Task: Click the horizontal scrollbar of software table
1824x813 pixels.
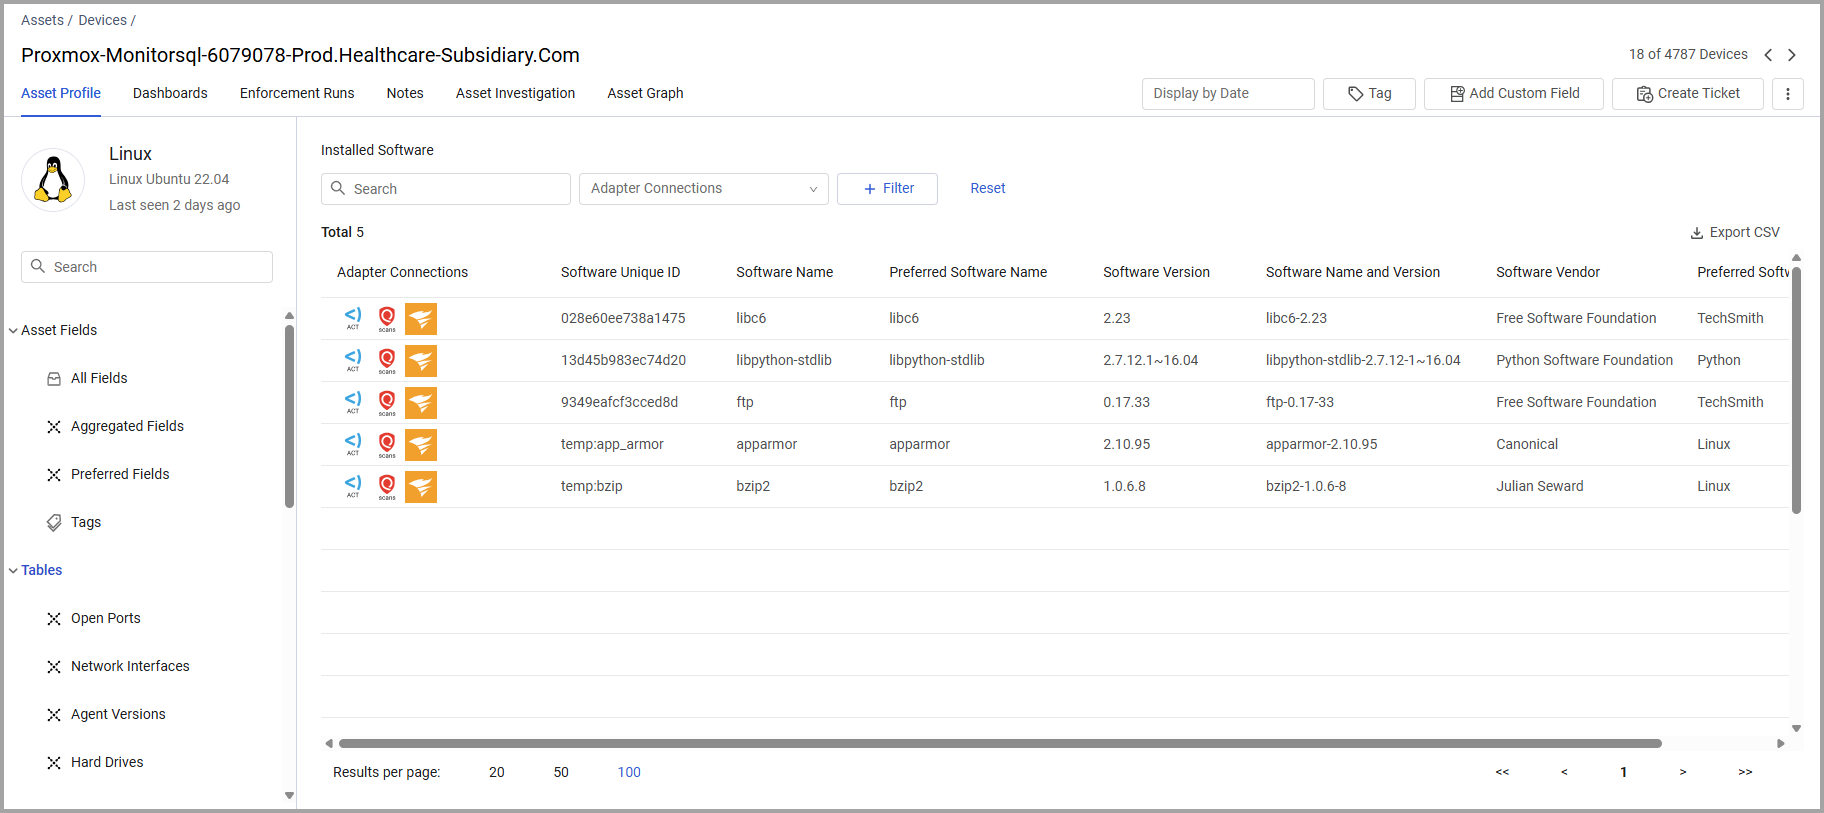Action: [1000, 743]
